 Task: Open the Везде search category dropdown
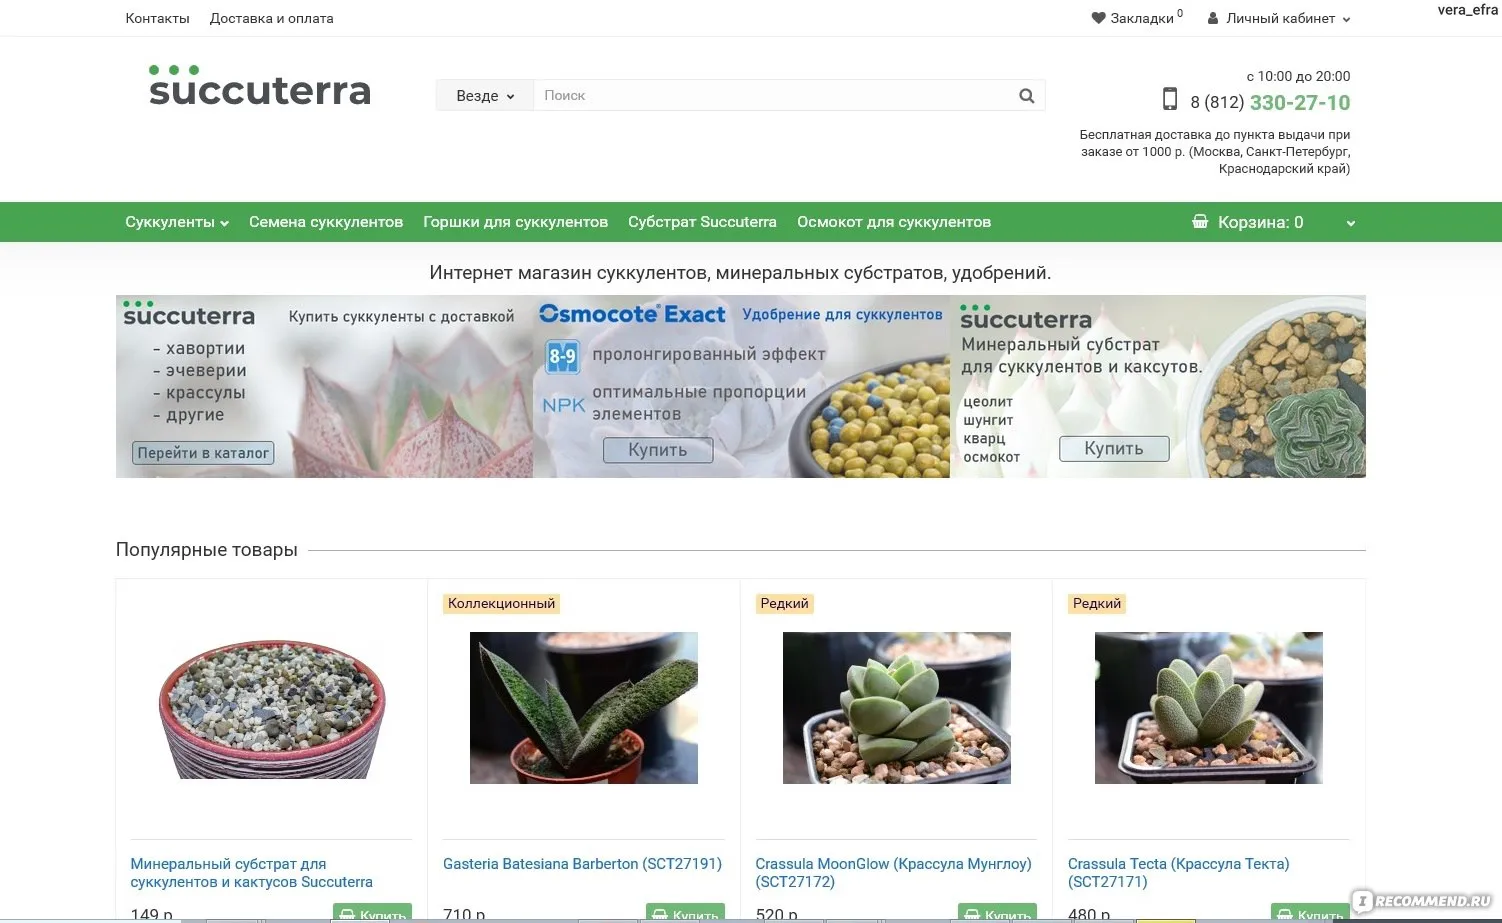[485, 96]
